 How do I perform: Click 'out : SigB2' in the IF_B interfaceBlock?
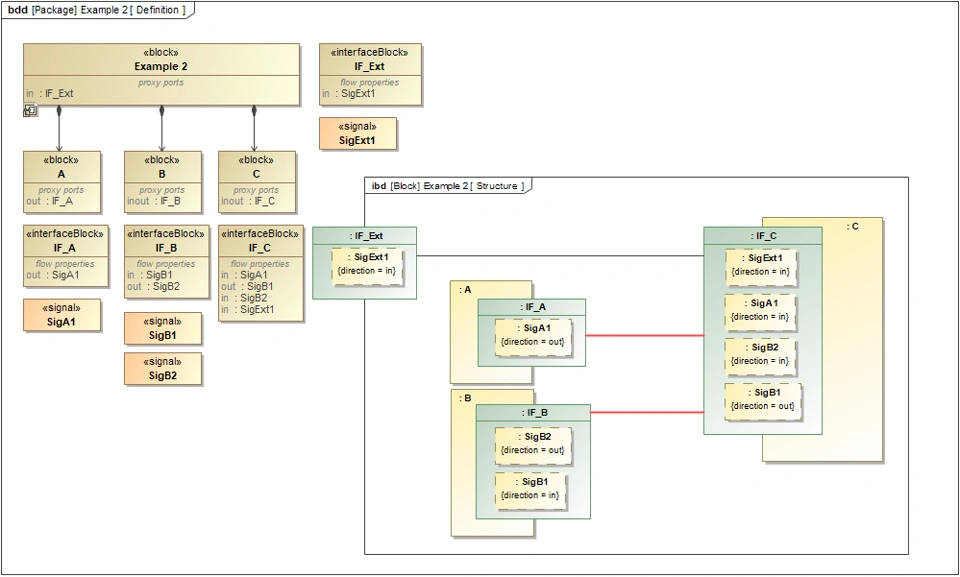(154, 286)
